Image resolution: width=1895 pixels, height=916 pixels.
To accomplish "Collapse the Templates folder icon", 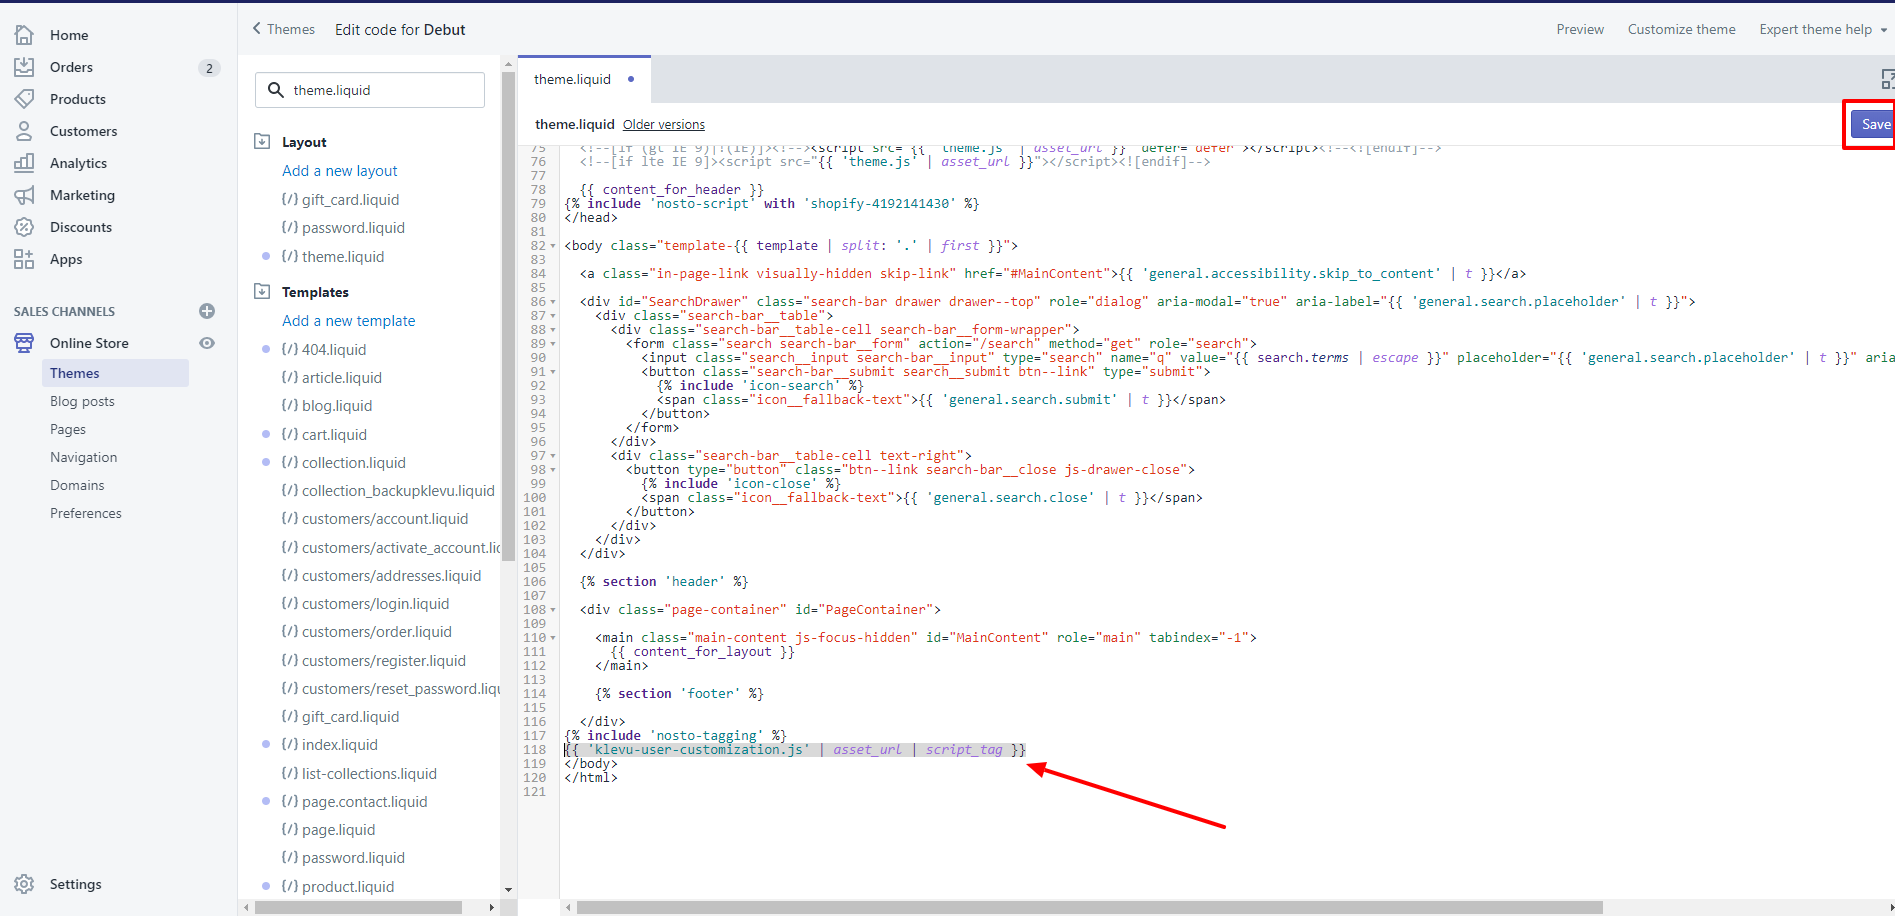I will click(262, 291).
